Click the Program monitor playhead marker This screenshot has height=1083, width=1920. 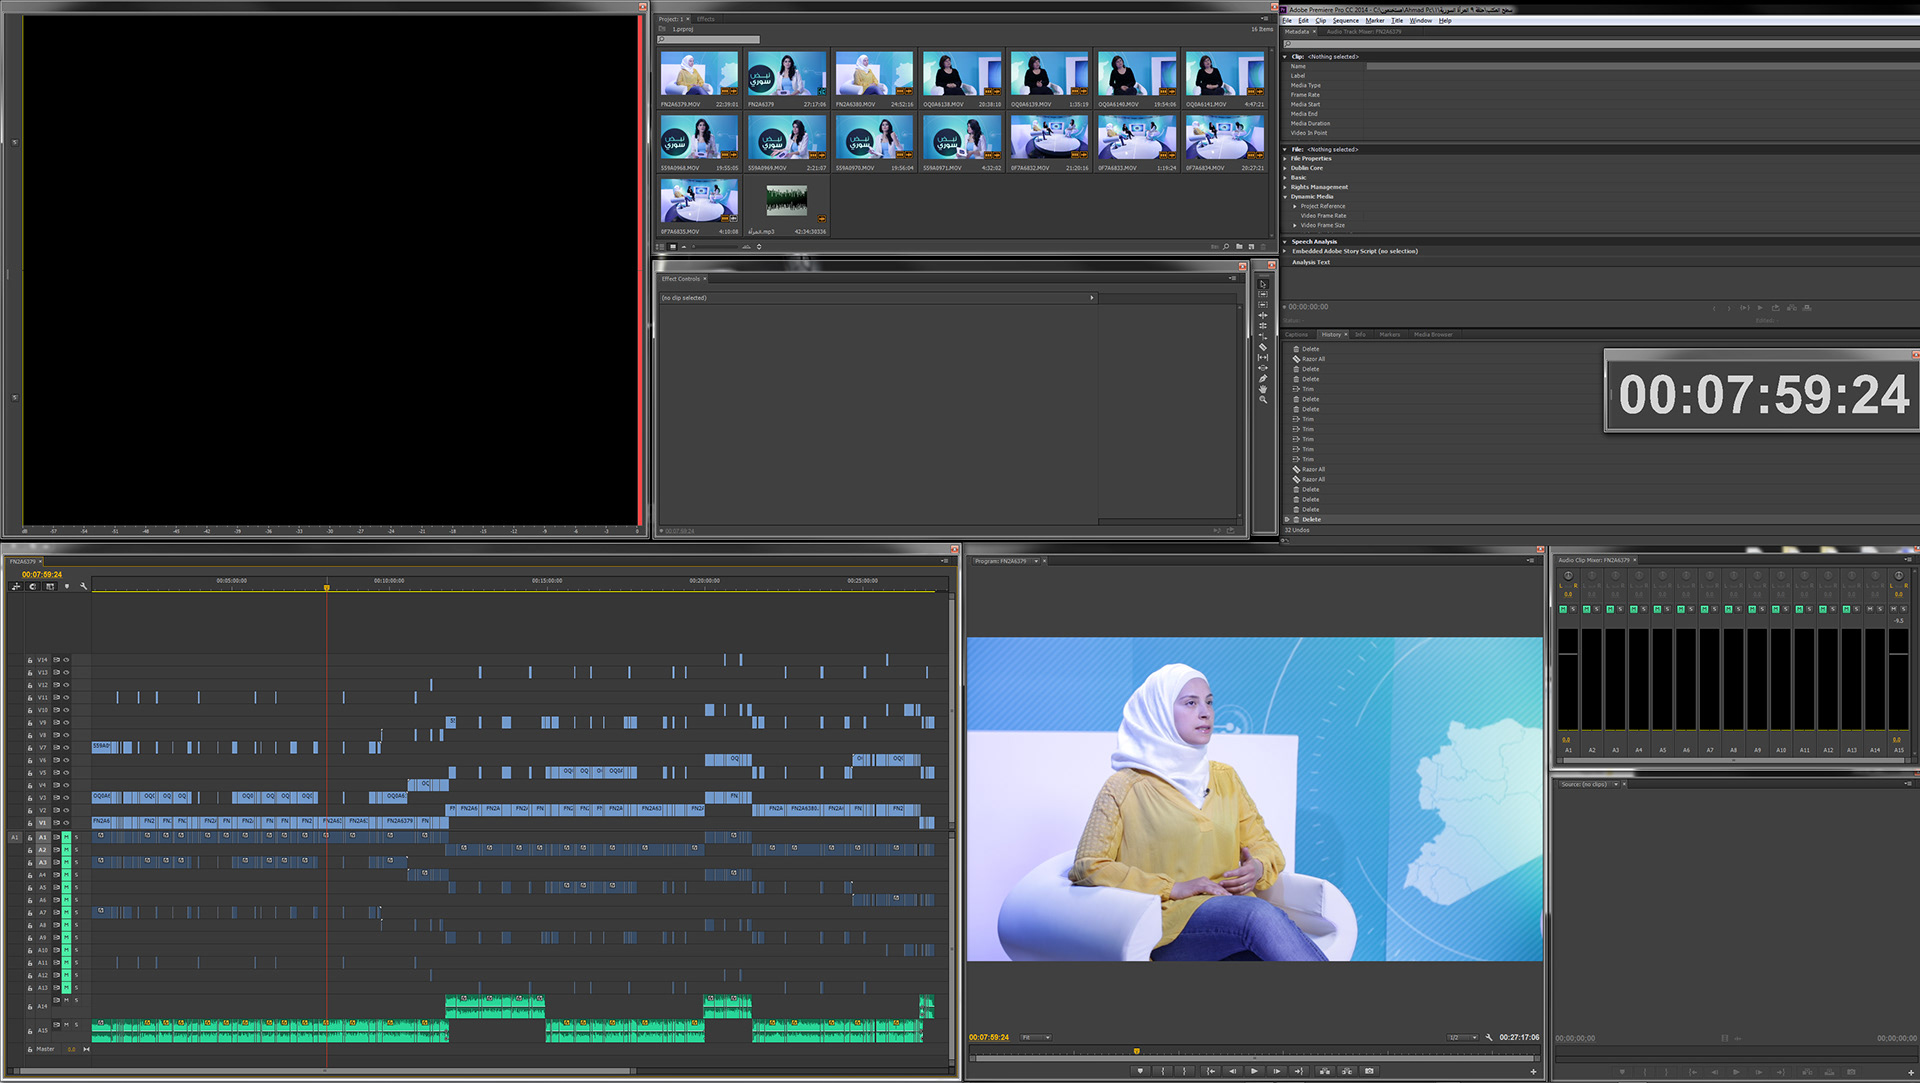(x=1137, y=1051)
